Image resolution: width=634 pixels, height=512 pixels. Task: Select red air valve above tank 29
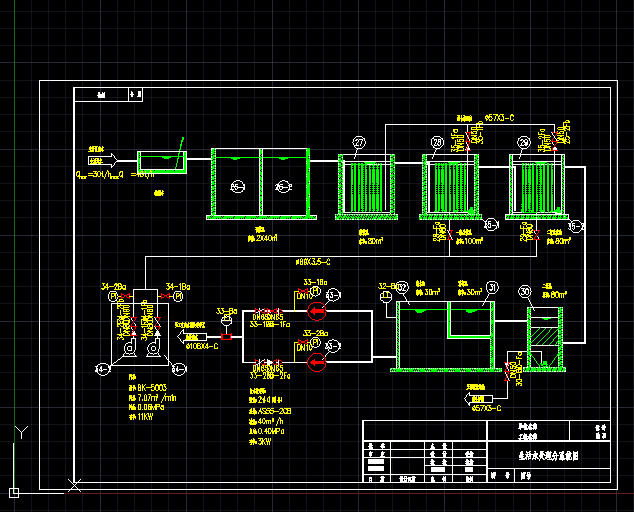[555, 141]
